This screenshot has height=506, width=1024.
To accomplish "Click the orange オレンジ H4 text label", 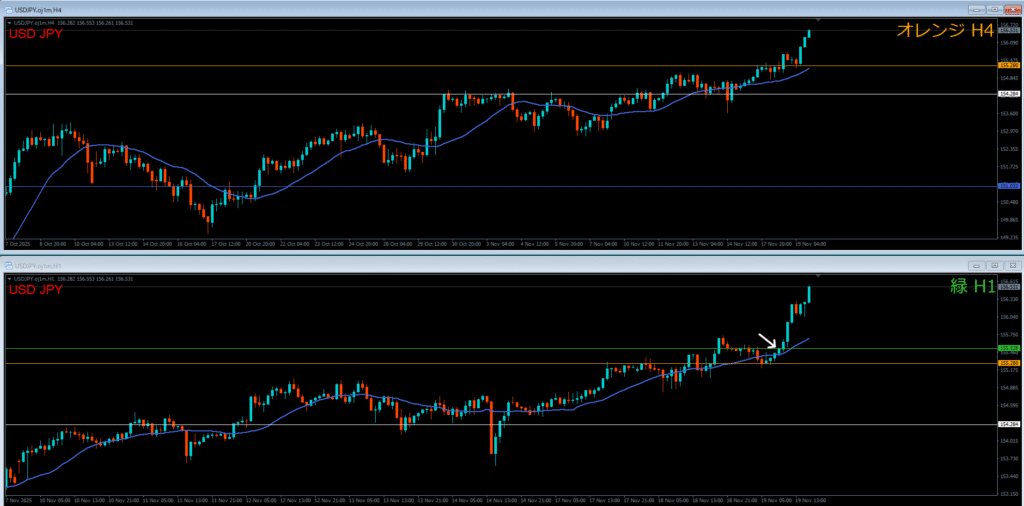I will pos(945,32).
